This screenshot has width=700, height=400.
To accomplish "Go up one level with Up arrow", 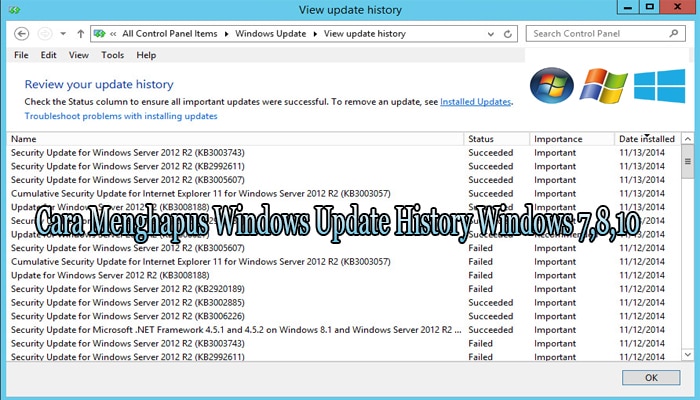I will (80, 33).
